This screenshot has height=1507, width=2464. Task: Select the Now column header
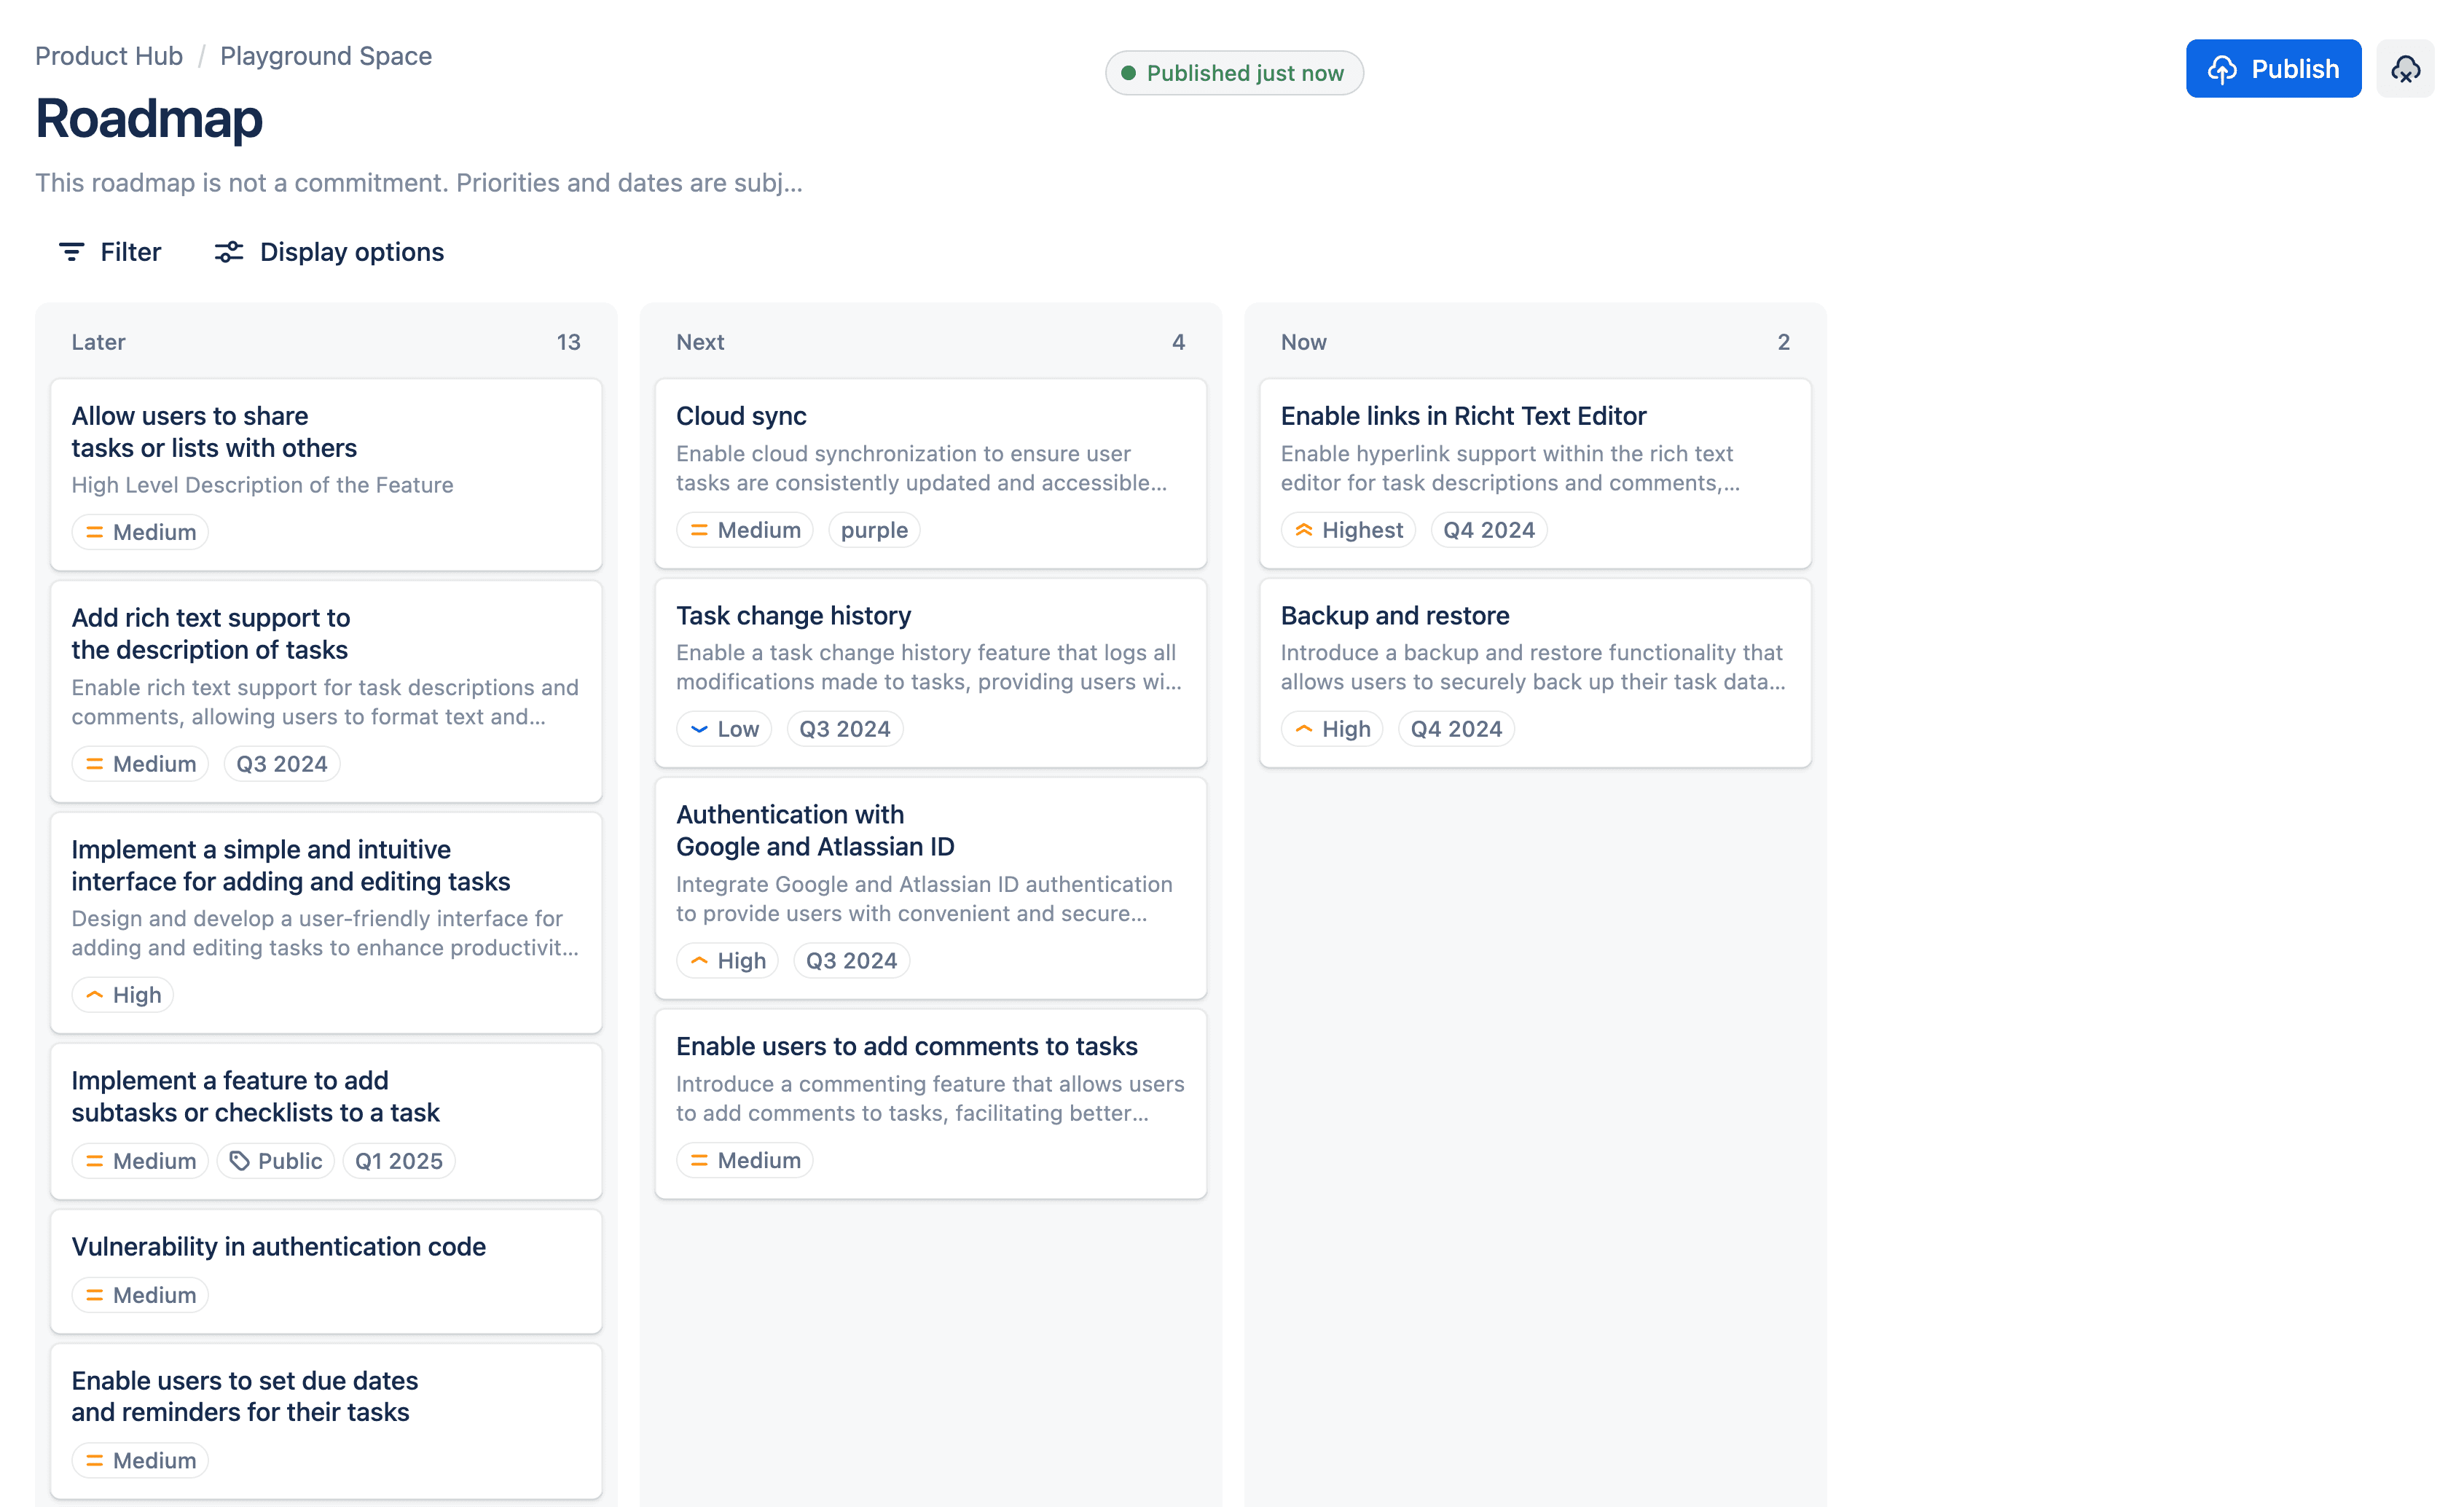tap(1303, 342)
